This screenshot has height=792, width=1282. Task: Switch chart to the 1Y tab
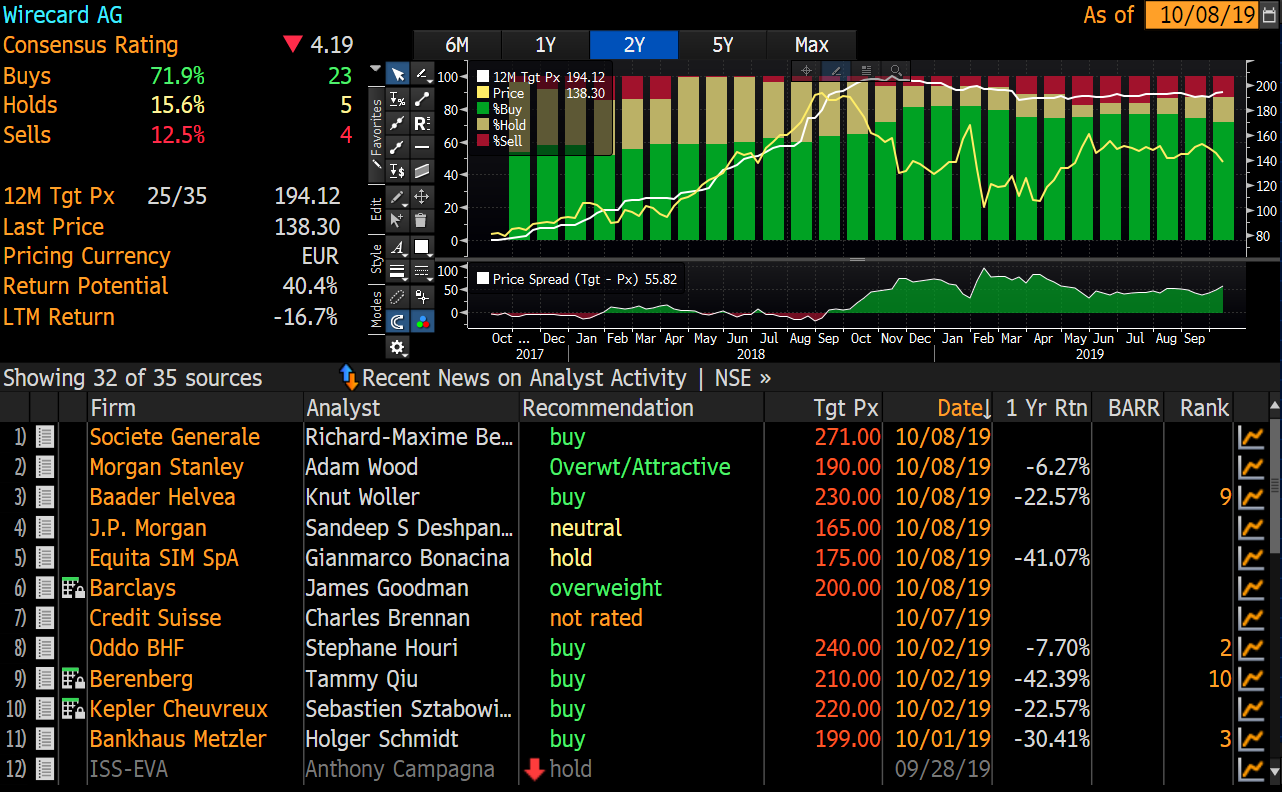(545, 45)
